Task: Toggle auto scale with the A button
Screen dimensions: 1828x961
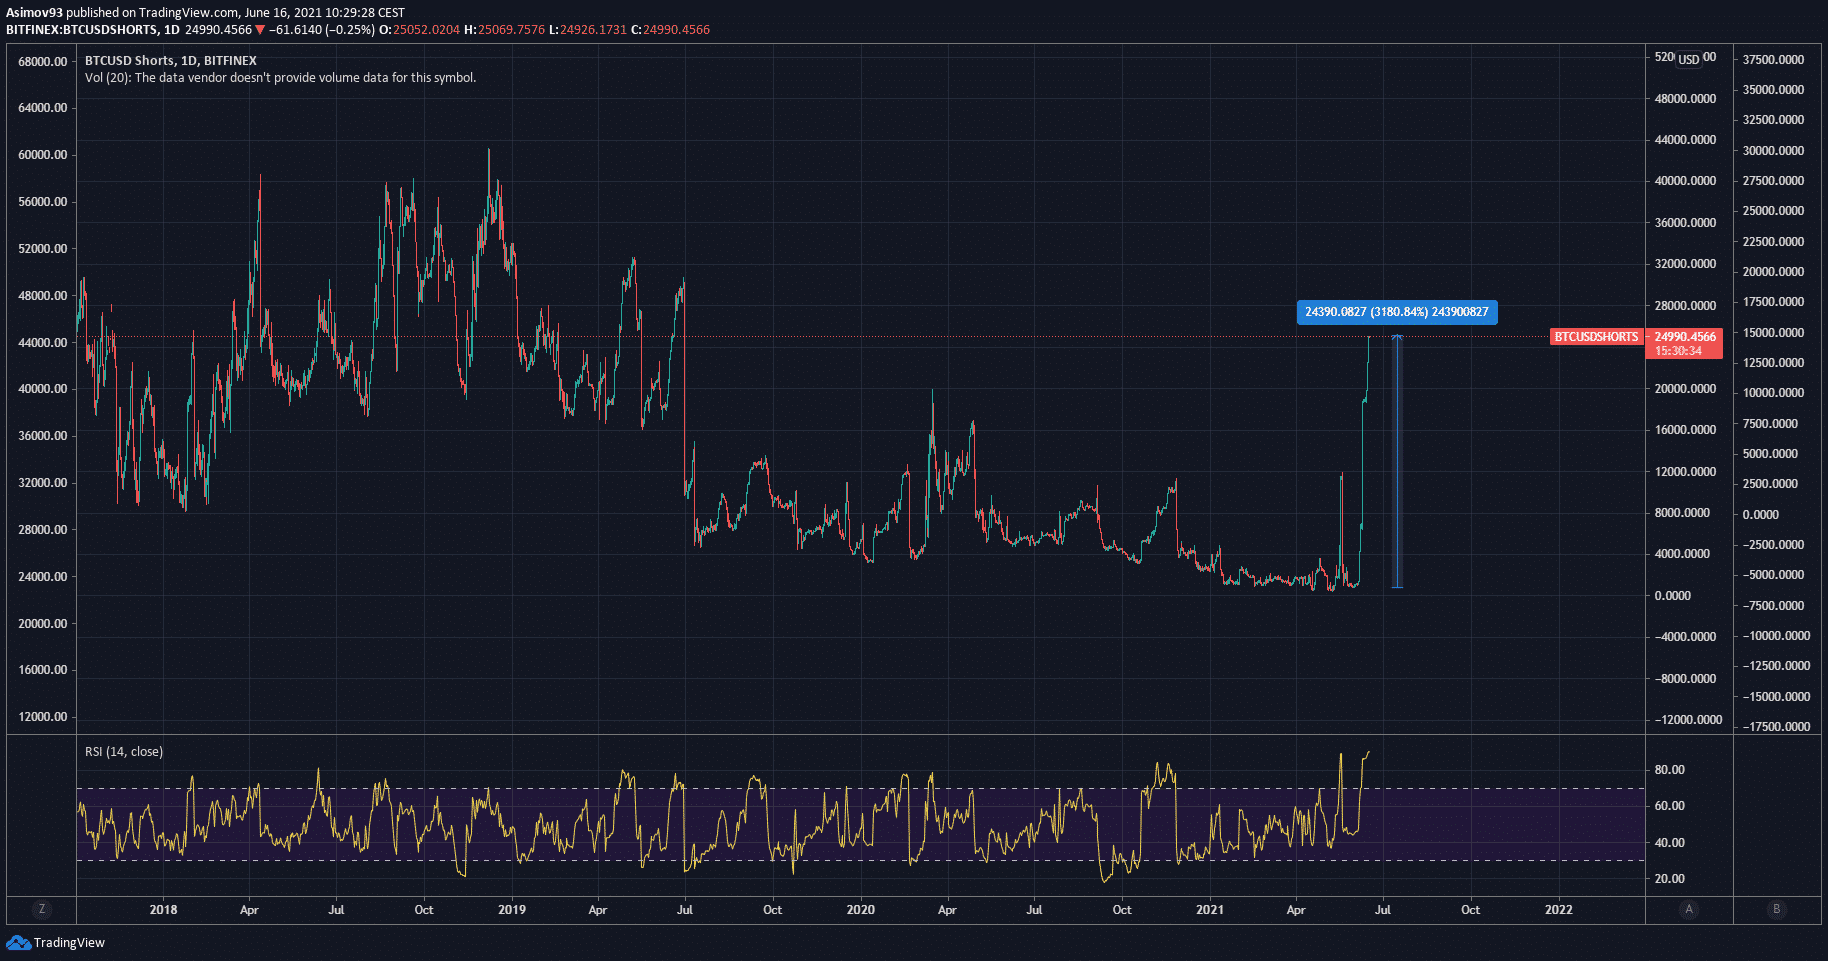Action: coord(1689,909)
